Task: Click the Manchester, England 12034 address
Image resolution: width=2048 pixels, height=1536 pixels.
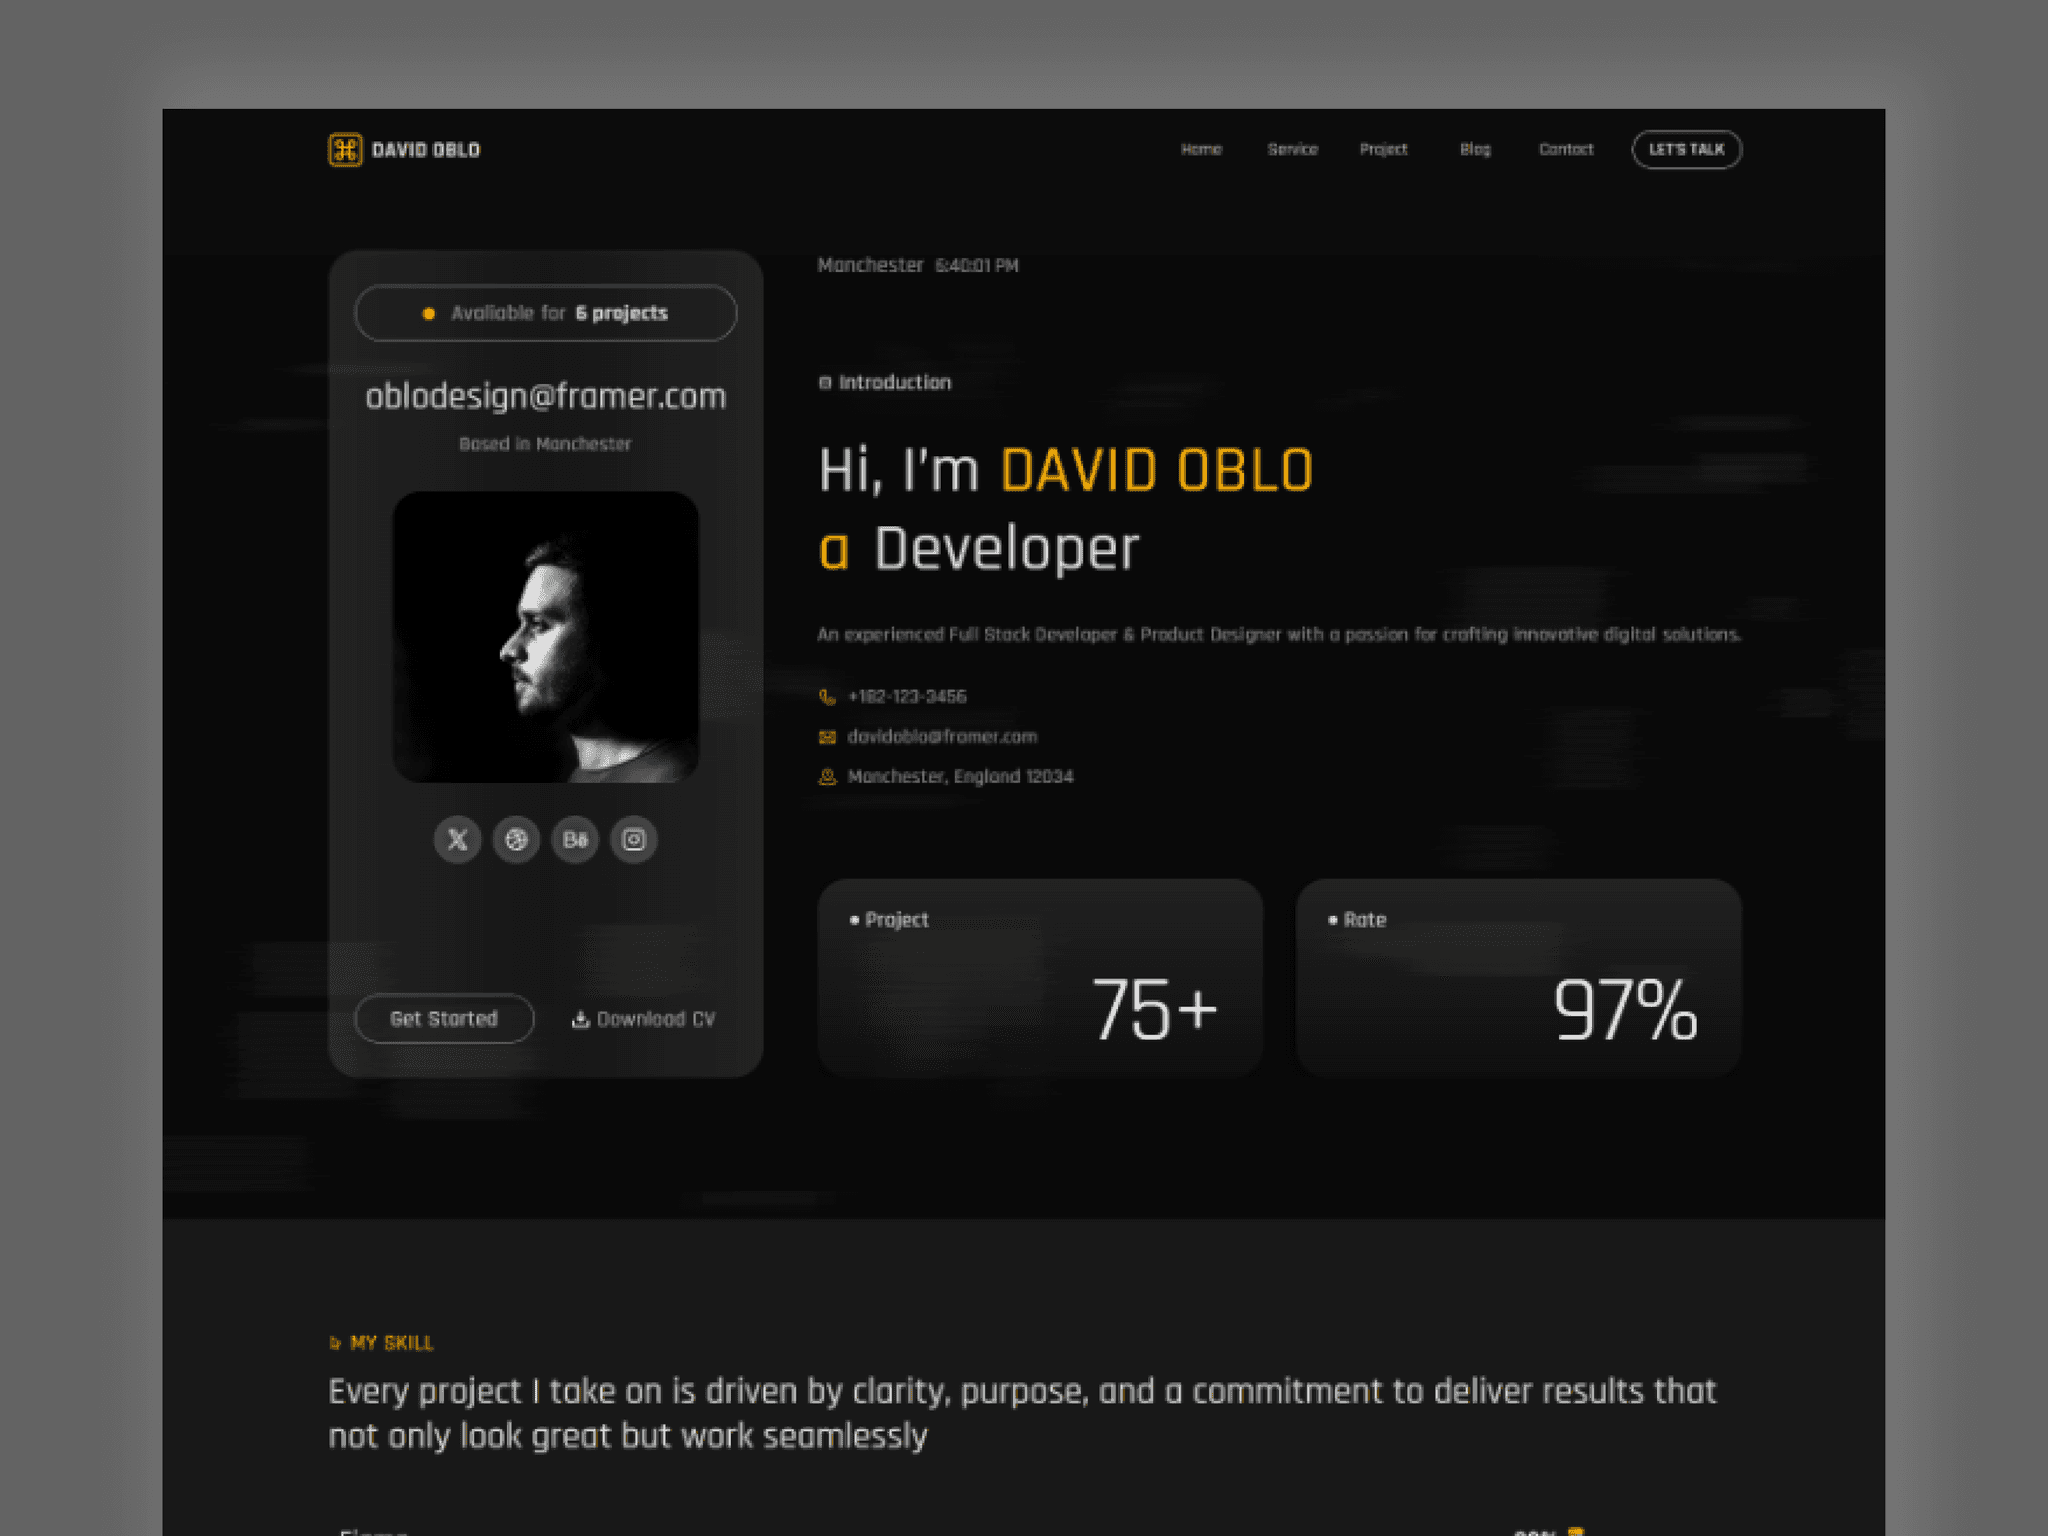Action: pyautogui.click(x=960, y=777)
